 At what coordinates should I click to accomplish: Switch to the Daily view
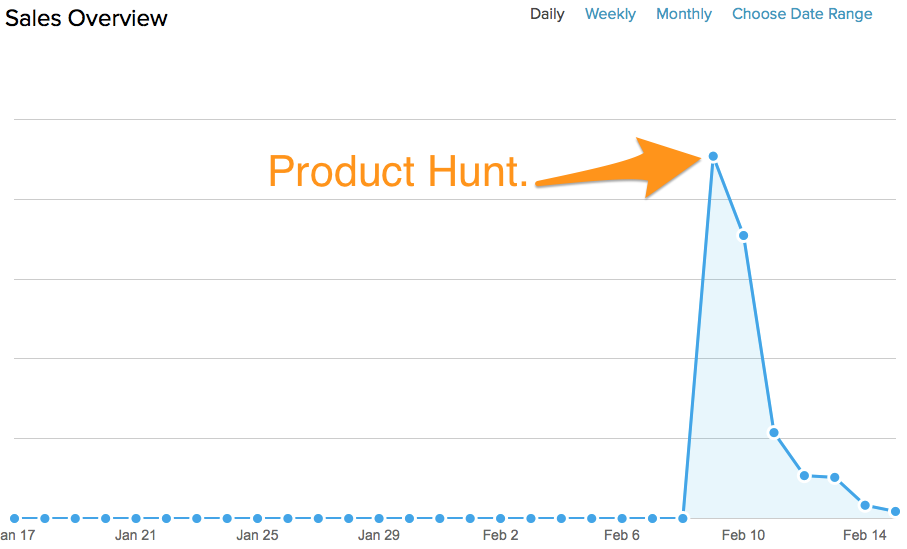pyautogui.click(x=547, y=14)
